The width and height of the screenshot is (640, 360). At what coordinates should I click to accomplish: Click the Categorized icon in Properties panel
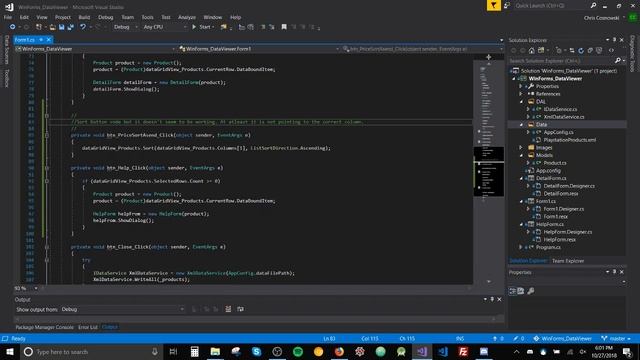[513, 291]
